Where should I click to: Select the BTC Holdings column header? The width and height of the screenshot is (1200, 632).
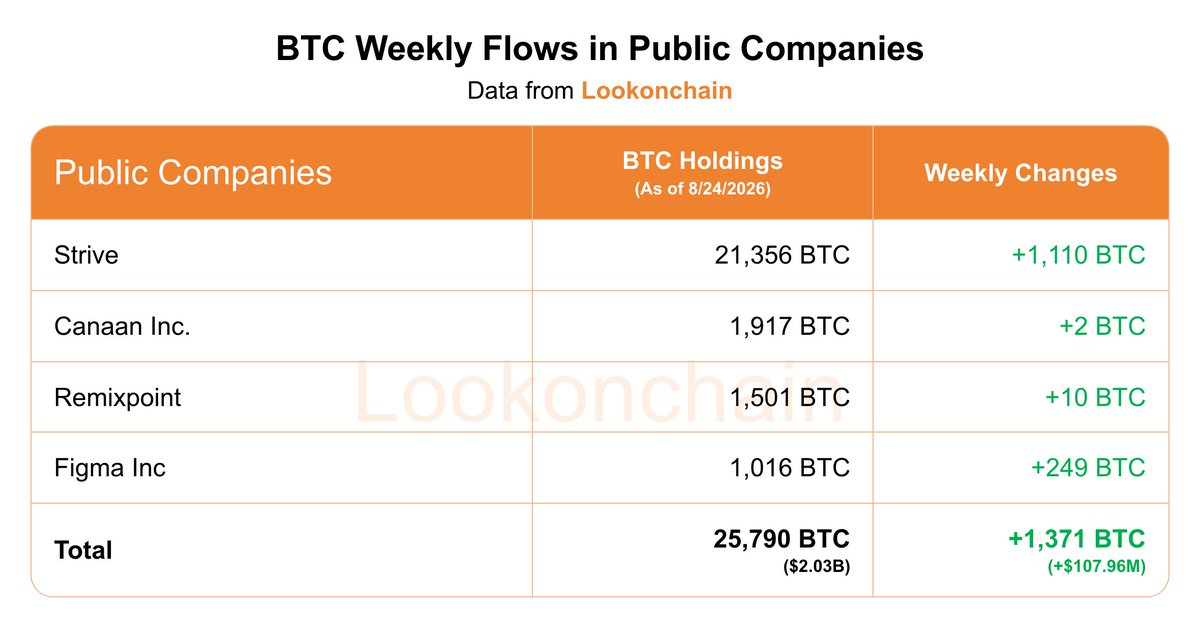(702, 172)
